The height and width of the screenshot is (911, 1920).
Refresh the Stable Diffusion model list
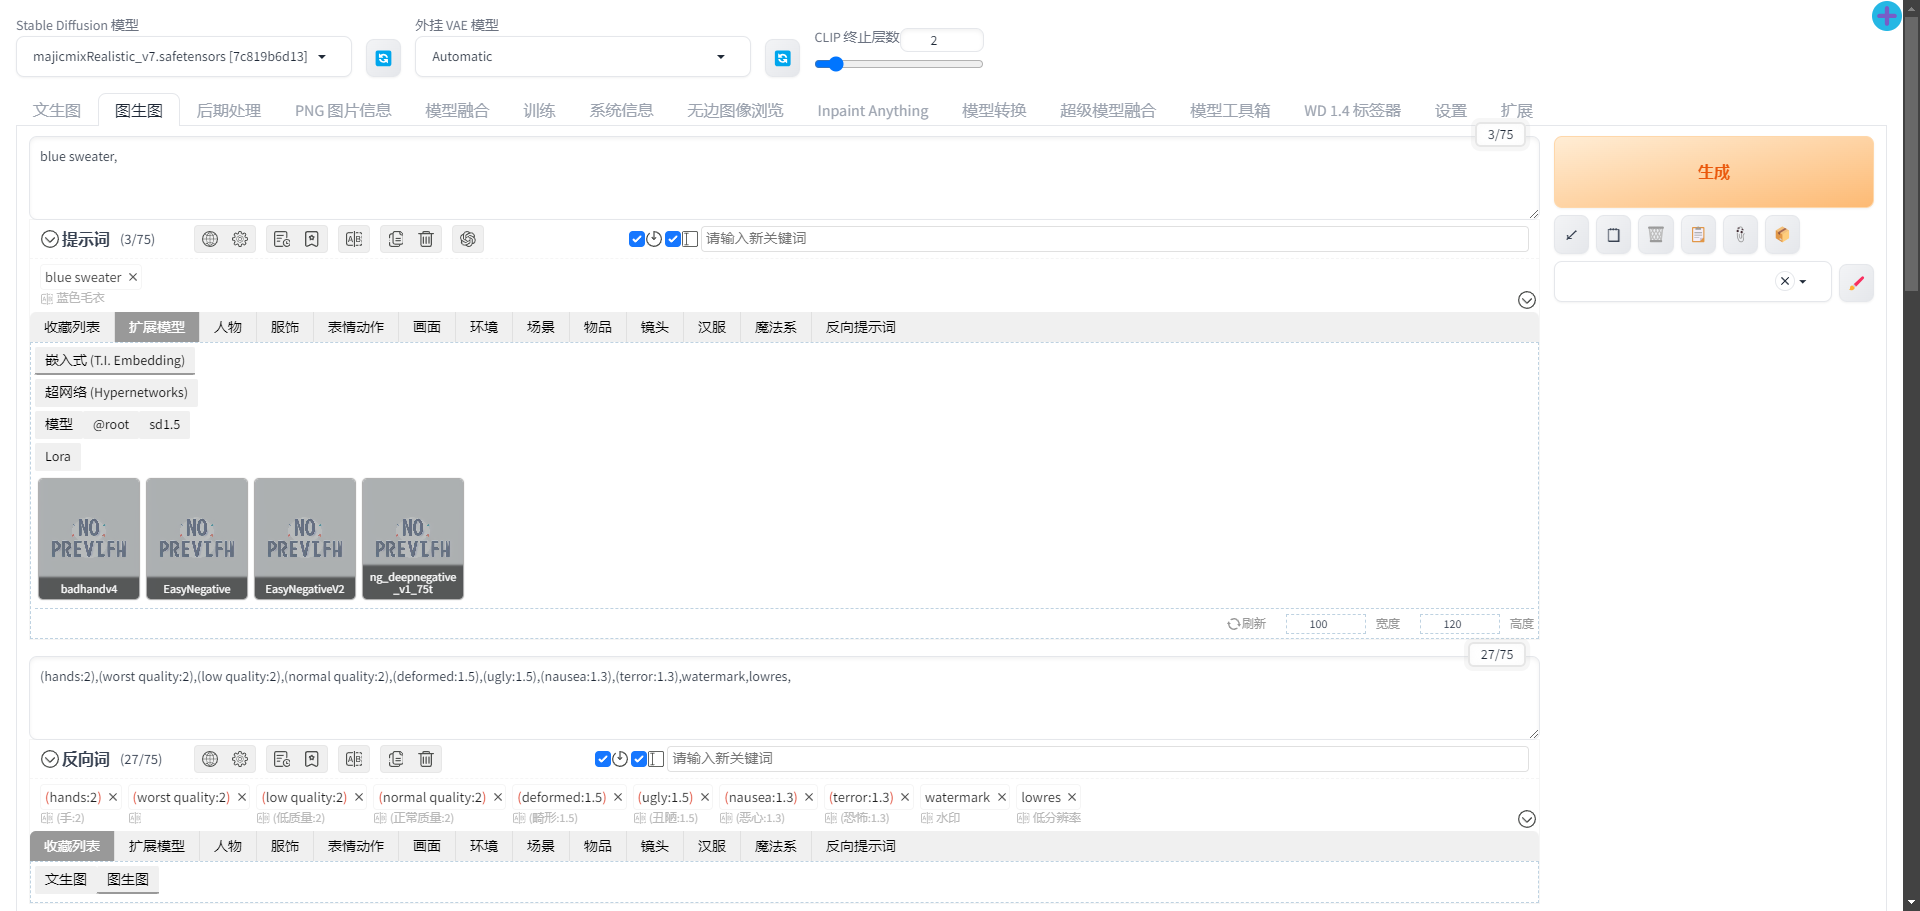383,58
